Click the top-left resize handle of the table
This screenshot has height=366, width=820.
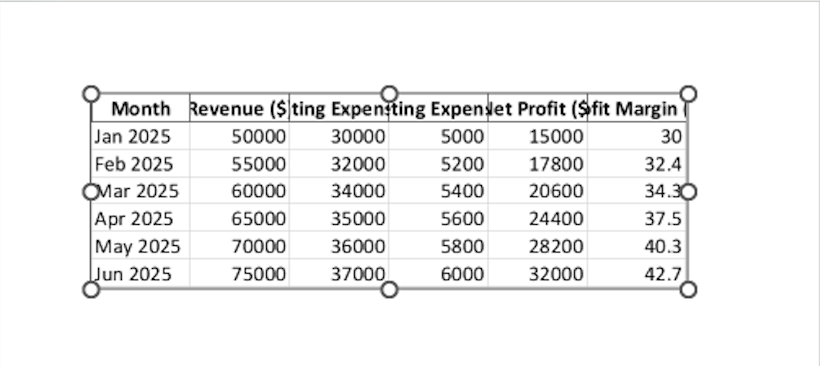[91, 94]
